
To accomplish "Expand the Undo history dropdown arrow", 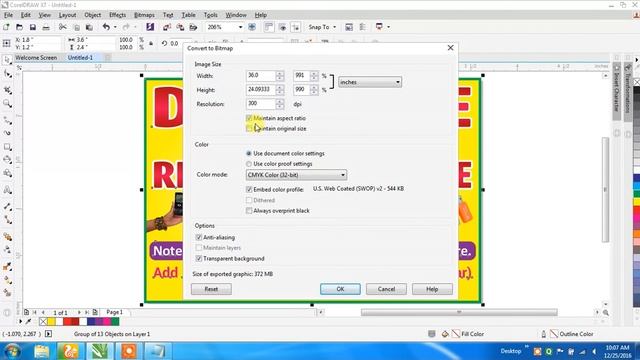I will coord(115,27).
